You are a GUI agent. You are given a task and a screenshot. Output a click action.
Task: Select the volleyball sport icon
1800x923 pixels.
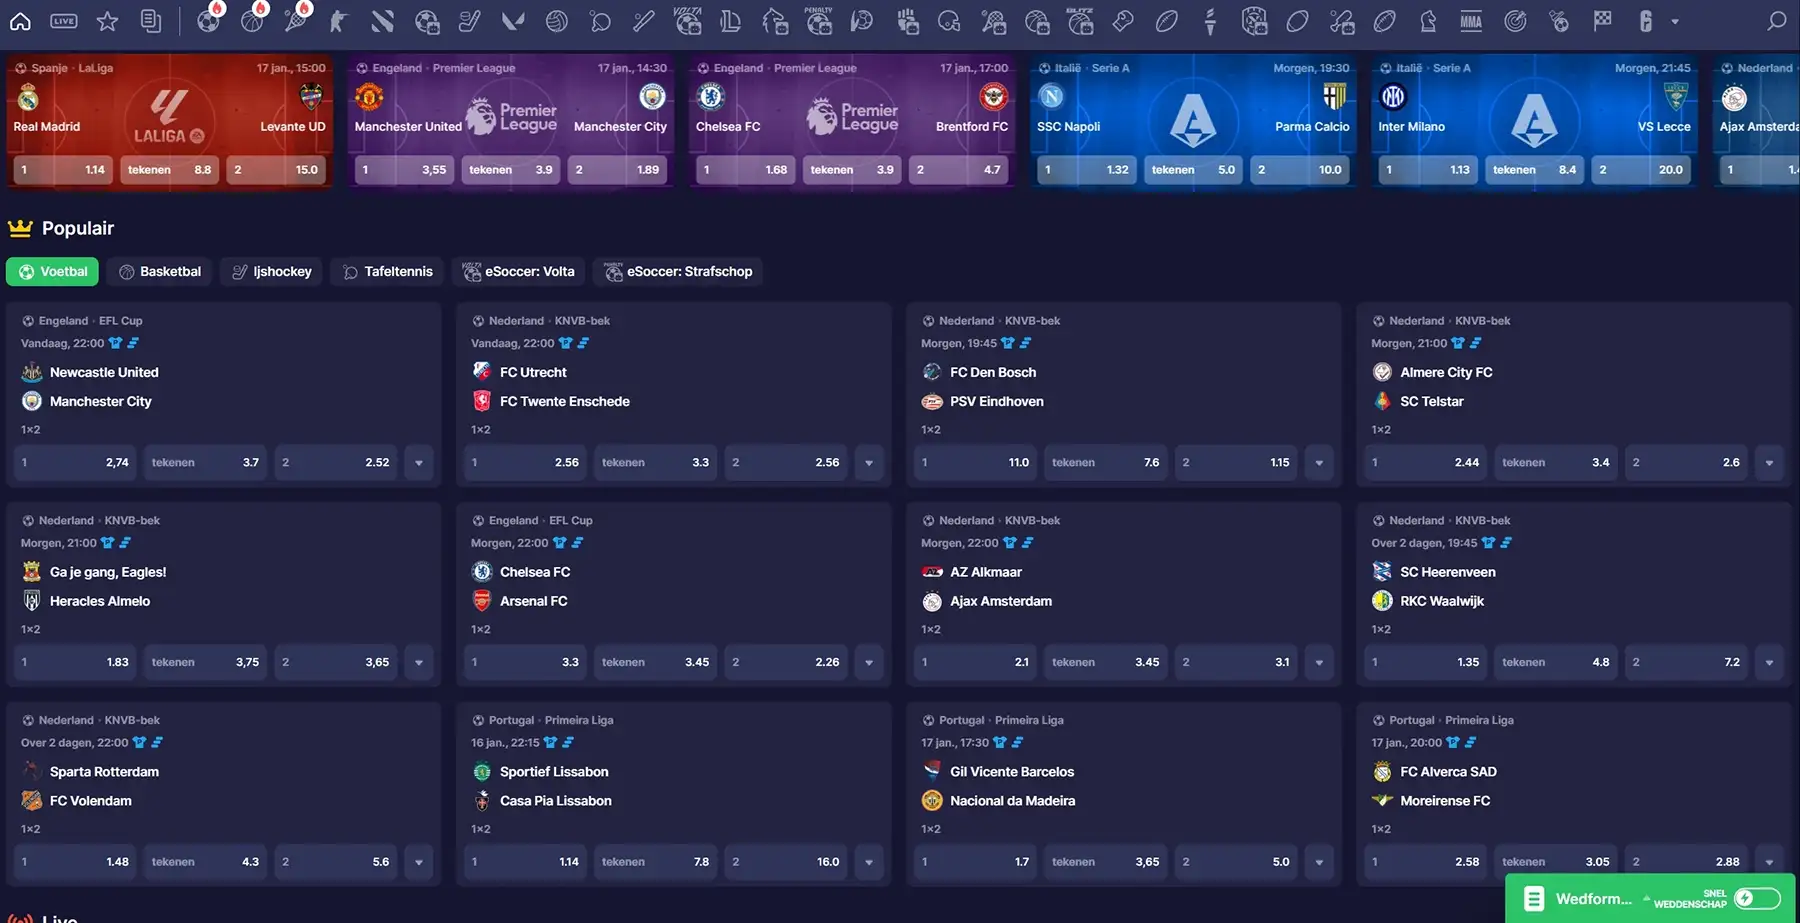[x=557, y=21]
